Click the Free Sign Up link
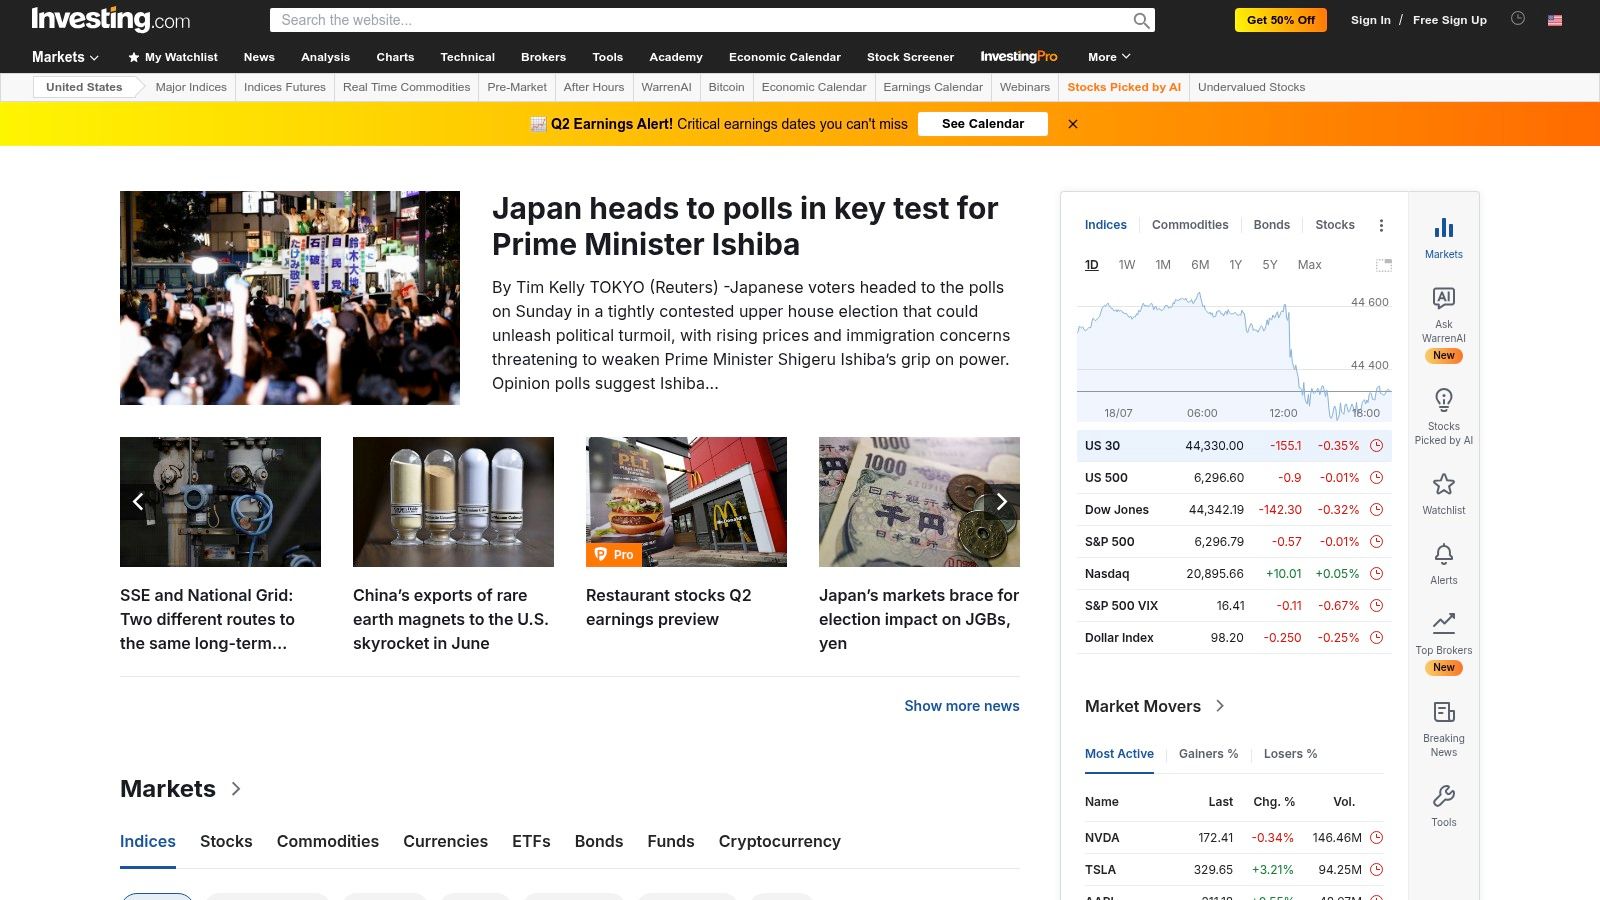 (x=1449, y=20)
